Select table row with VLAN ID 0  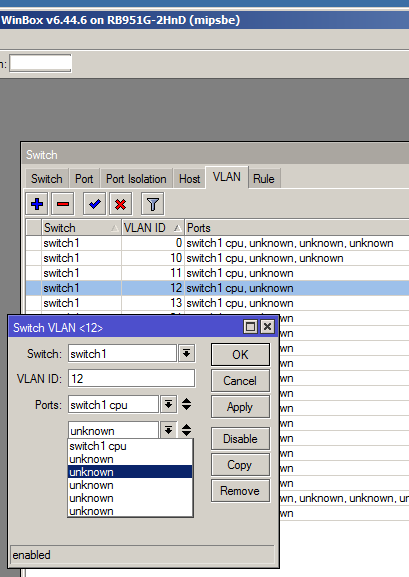tap(217, 243)
